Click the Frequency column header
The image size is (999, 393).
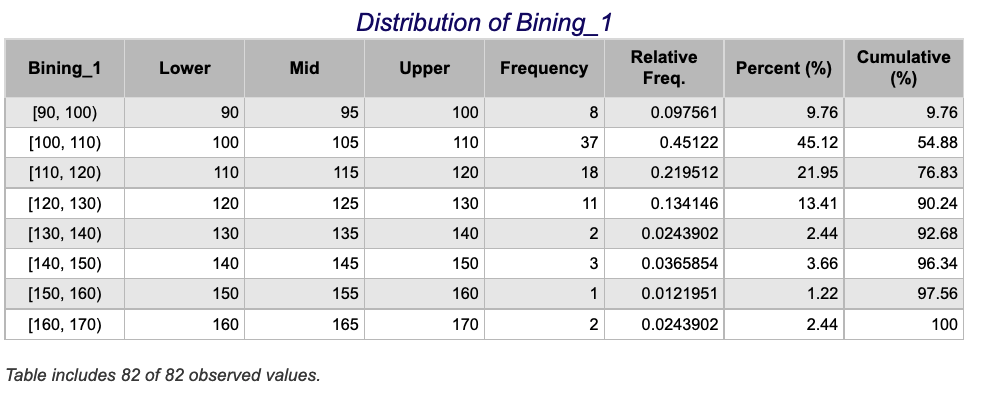pos(544,68)
